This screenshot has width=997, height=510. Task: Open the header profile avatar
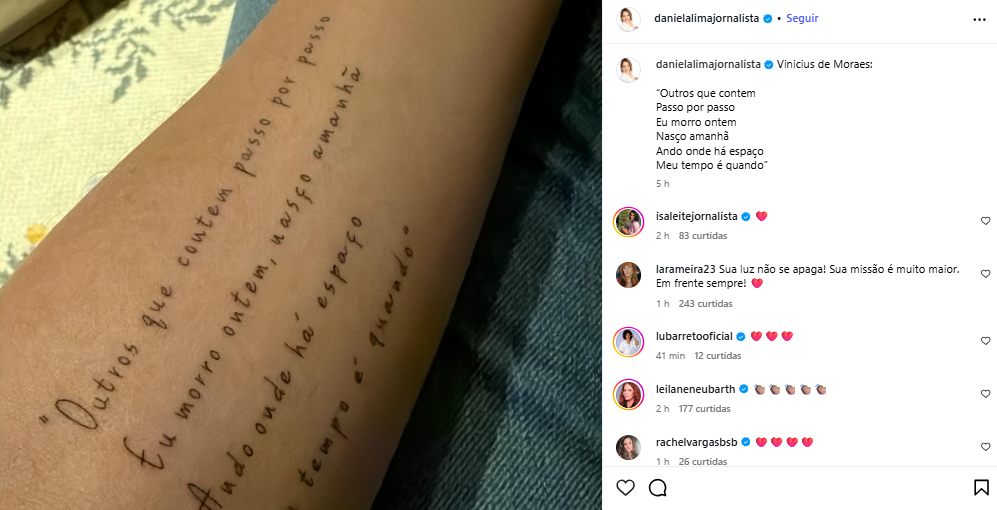[x=628, y=20]
